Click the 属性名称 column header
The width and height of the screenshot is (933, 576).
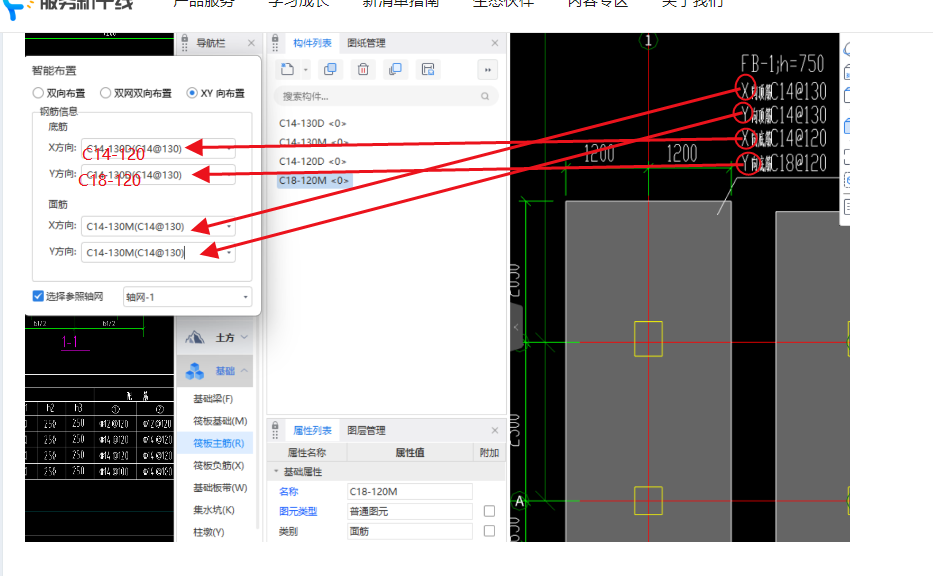pos(307,453)
